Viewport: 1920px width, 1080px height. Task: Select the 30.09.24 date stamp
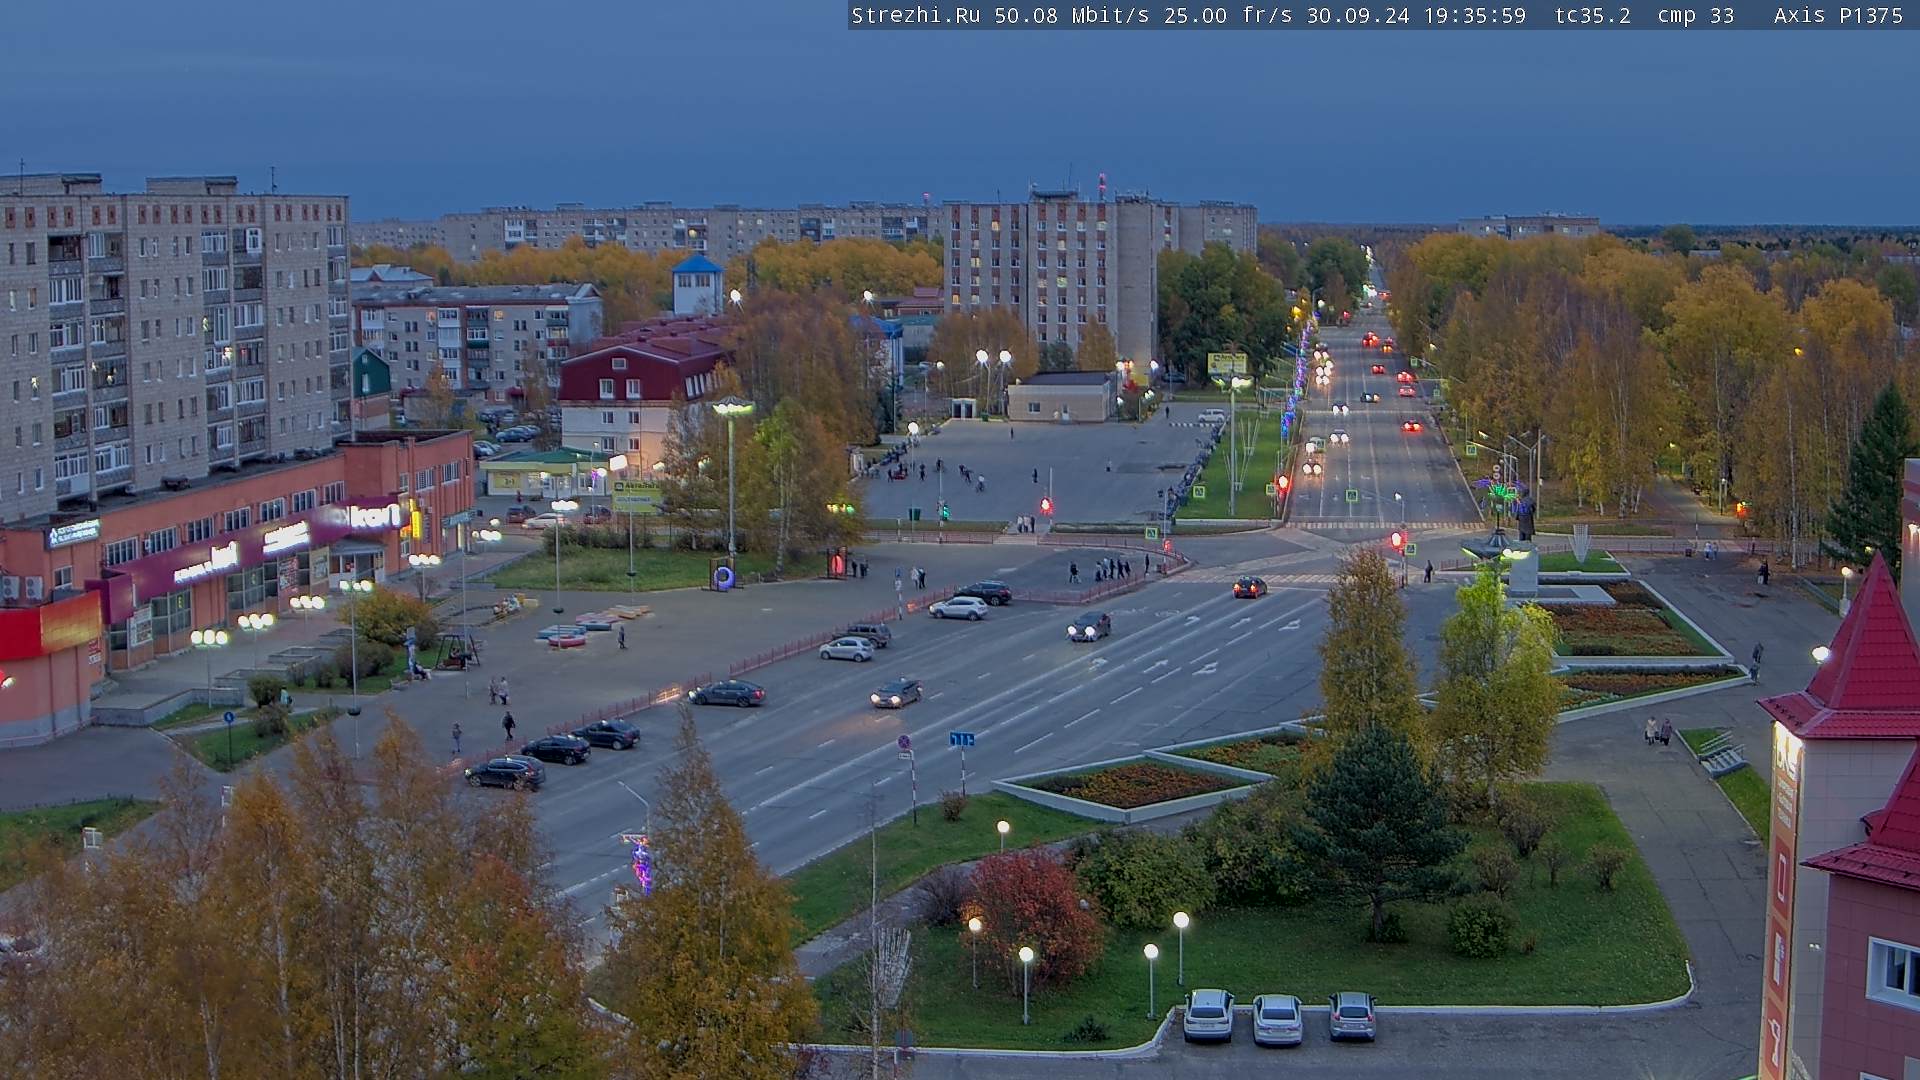(x=1358, y=15)
